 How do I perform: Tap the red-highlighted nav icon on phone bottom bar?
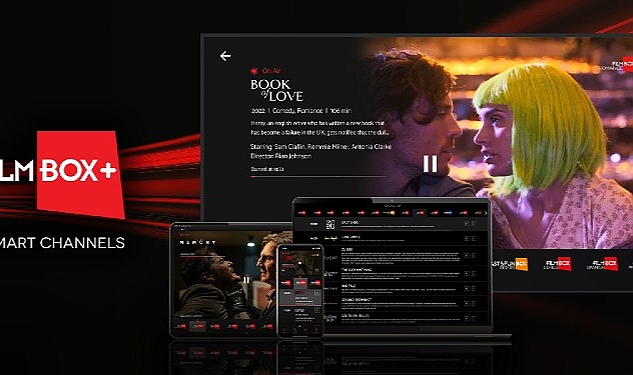(305, 330)
